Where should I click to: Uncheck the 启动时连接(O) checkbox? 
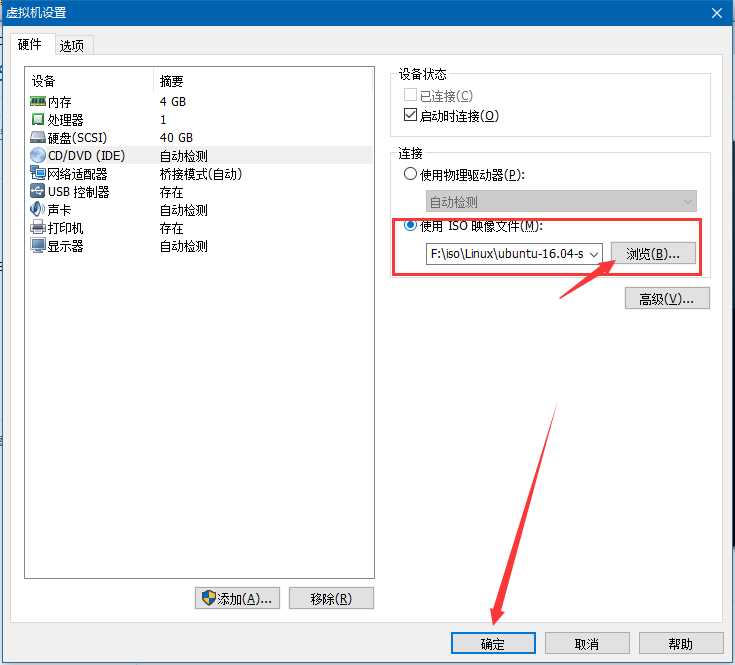410,115
